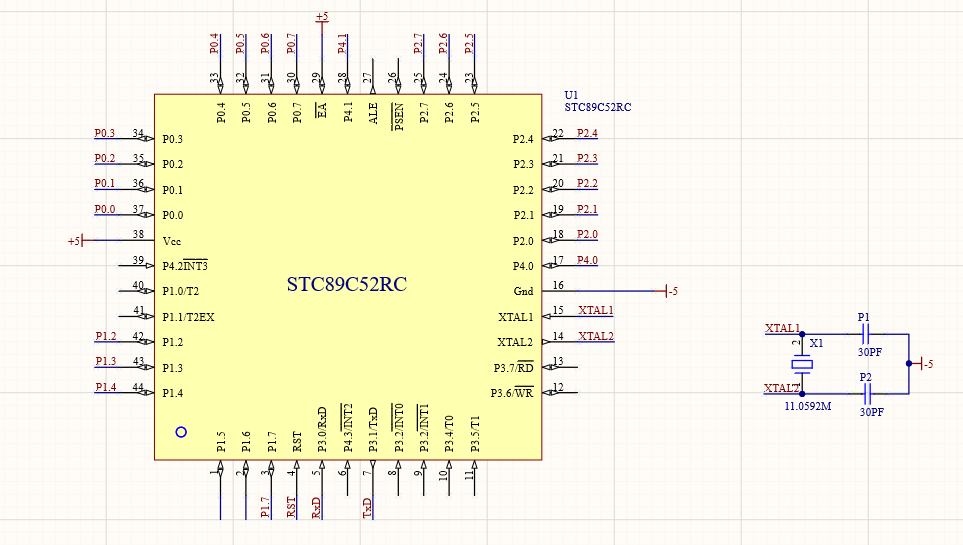
Task: Select the red P2.7 net label above pin 25
Action: pos(418,44)
